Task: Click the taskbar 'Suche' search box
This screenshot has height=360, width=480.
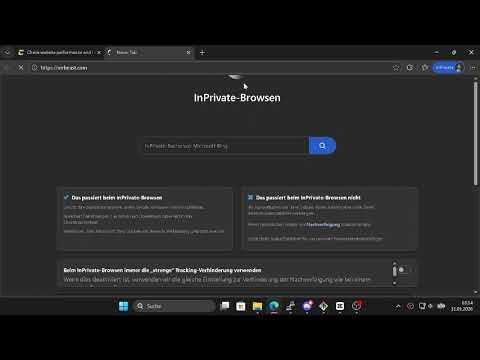Action: point(174,306)
